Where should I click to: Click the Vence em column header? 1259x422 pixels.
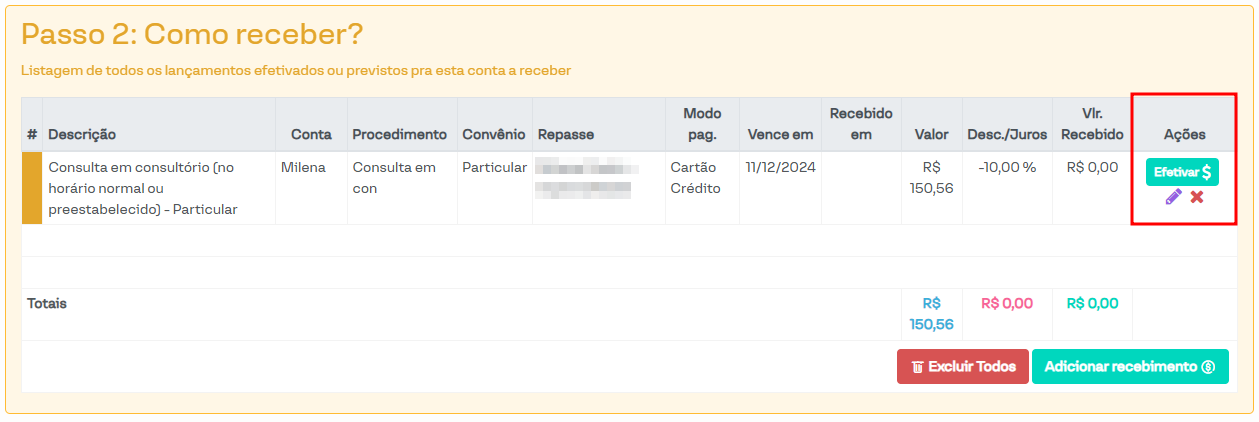point(780,134)
